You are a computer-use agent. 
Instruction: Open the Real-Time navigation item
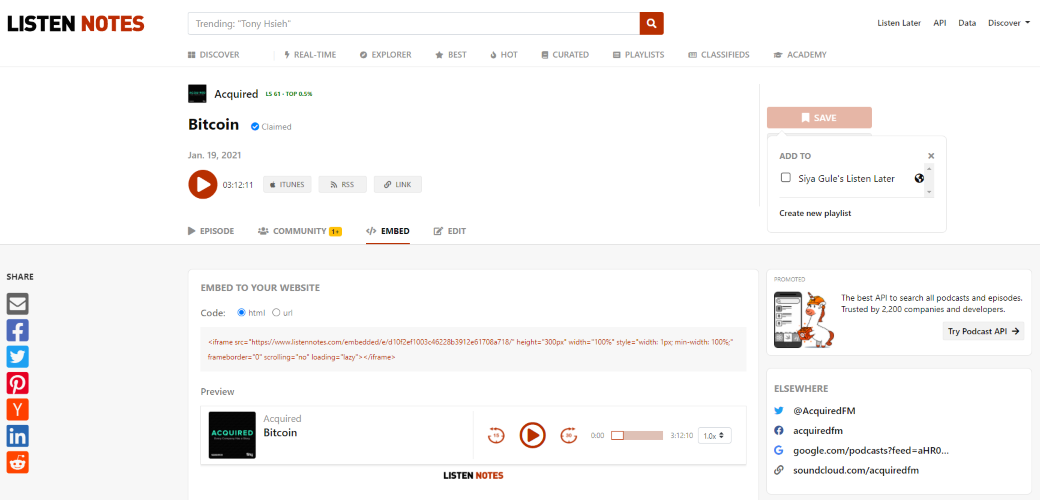pyautogui.click(x=310, y=55)
